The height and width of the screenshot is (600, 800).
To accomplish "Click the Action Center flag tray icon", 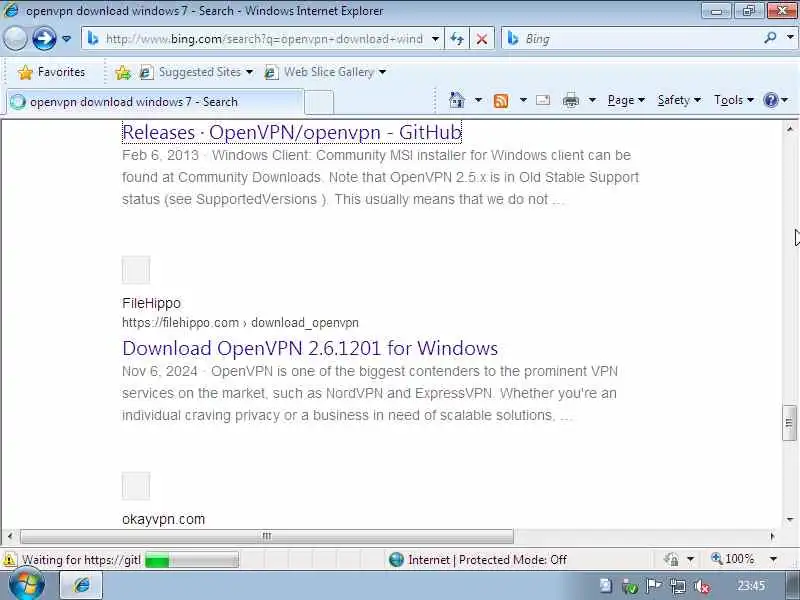I will (654, 586).
